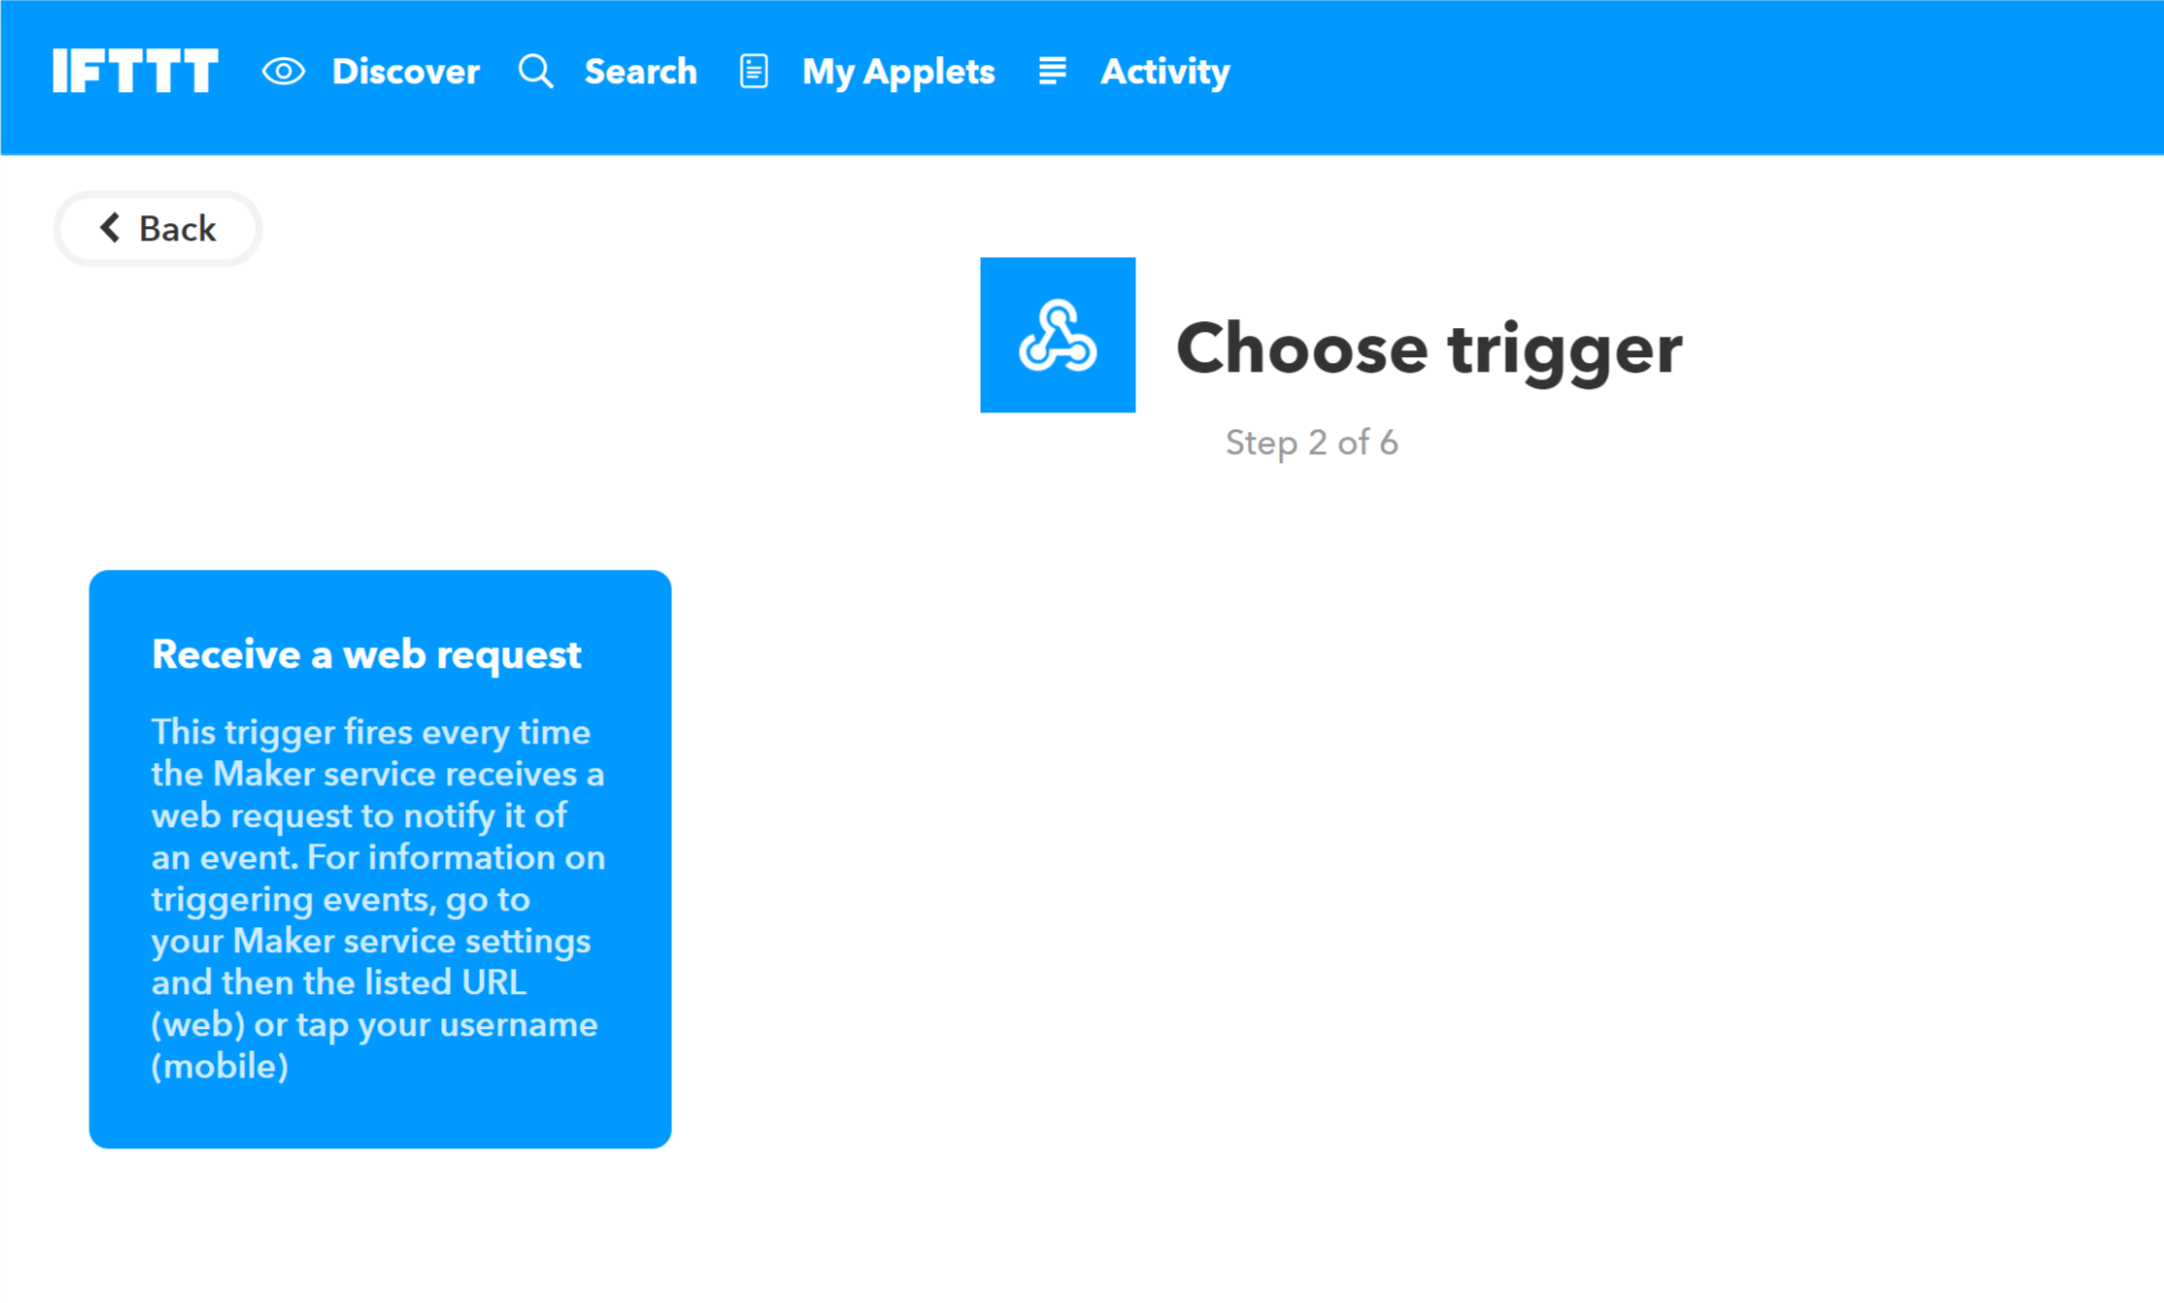The image size is (2164, 1303).
Task: Click the Search magnifier icon
Action: pos(538,70)
